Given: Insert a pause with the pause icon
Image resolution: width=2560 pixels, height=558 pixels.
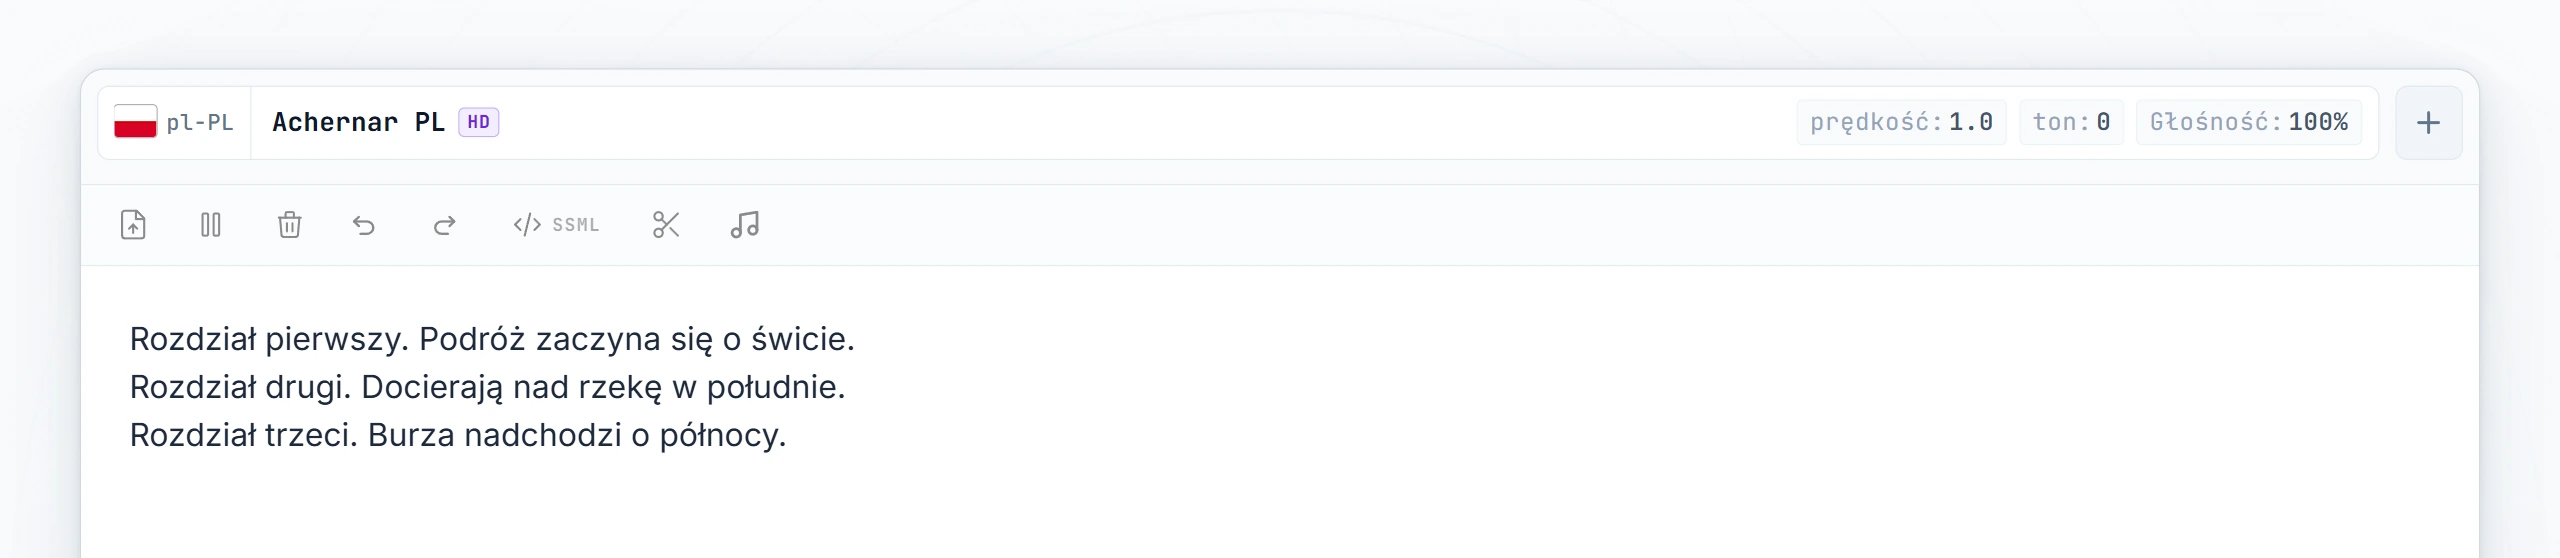Looking at the screenshot, I should click(x=211, y=225).
